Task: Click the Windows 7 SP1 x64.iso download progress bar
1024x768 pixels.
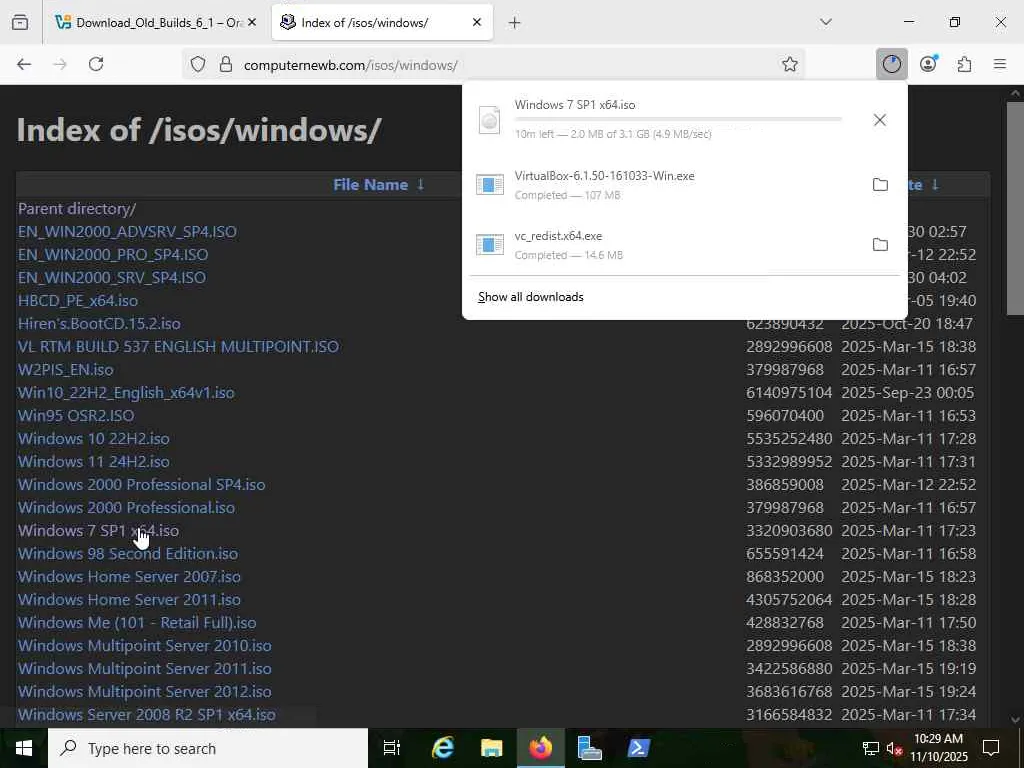Action: [x=678, y=120]
